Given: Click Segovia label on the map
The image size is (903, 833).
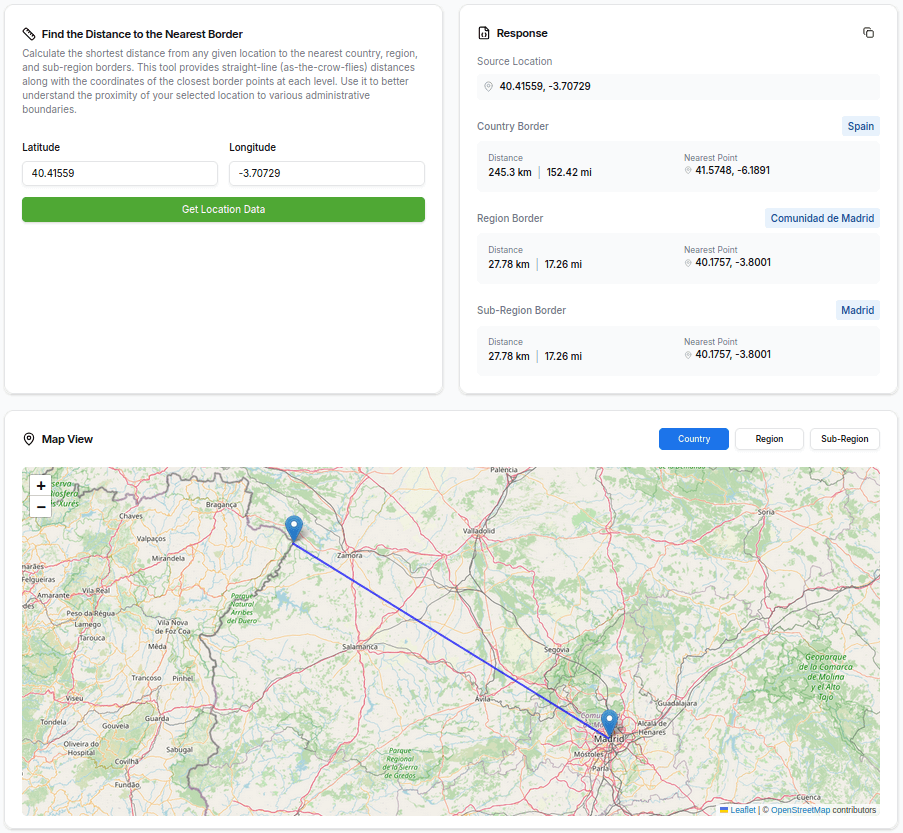Looking at the screenshot, I should 557,650.
